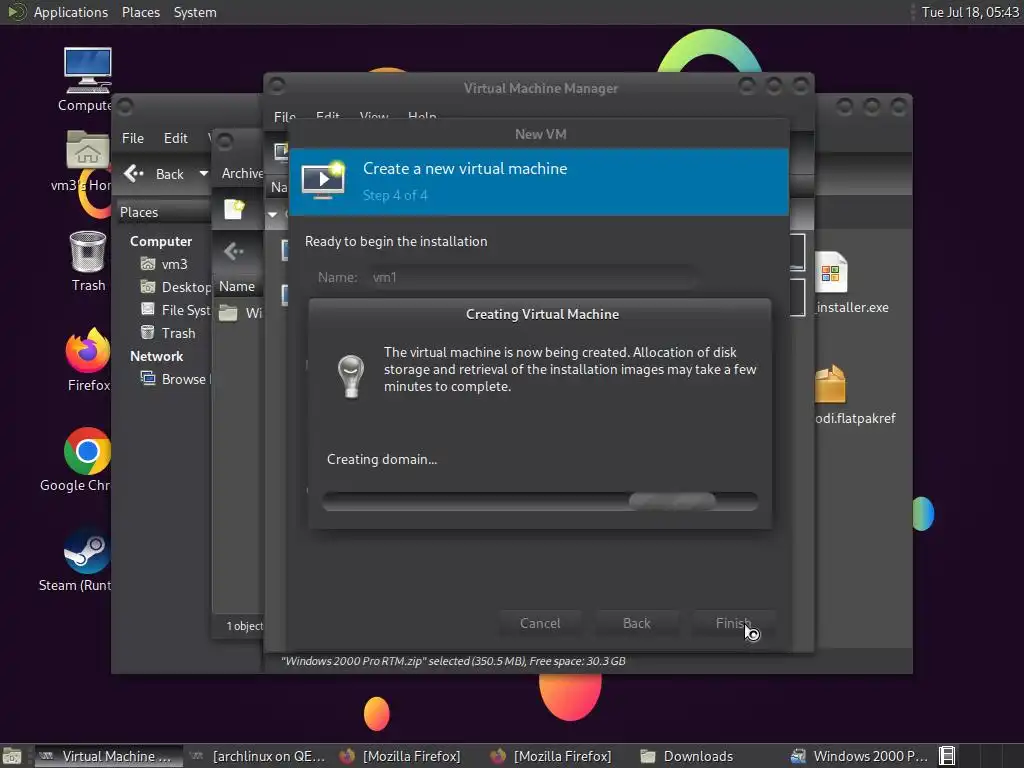The height and width of the screenshot is (768, 1024).
Task: Open the Trash desktop icon
Action: click(88, 251)
